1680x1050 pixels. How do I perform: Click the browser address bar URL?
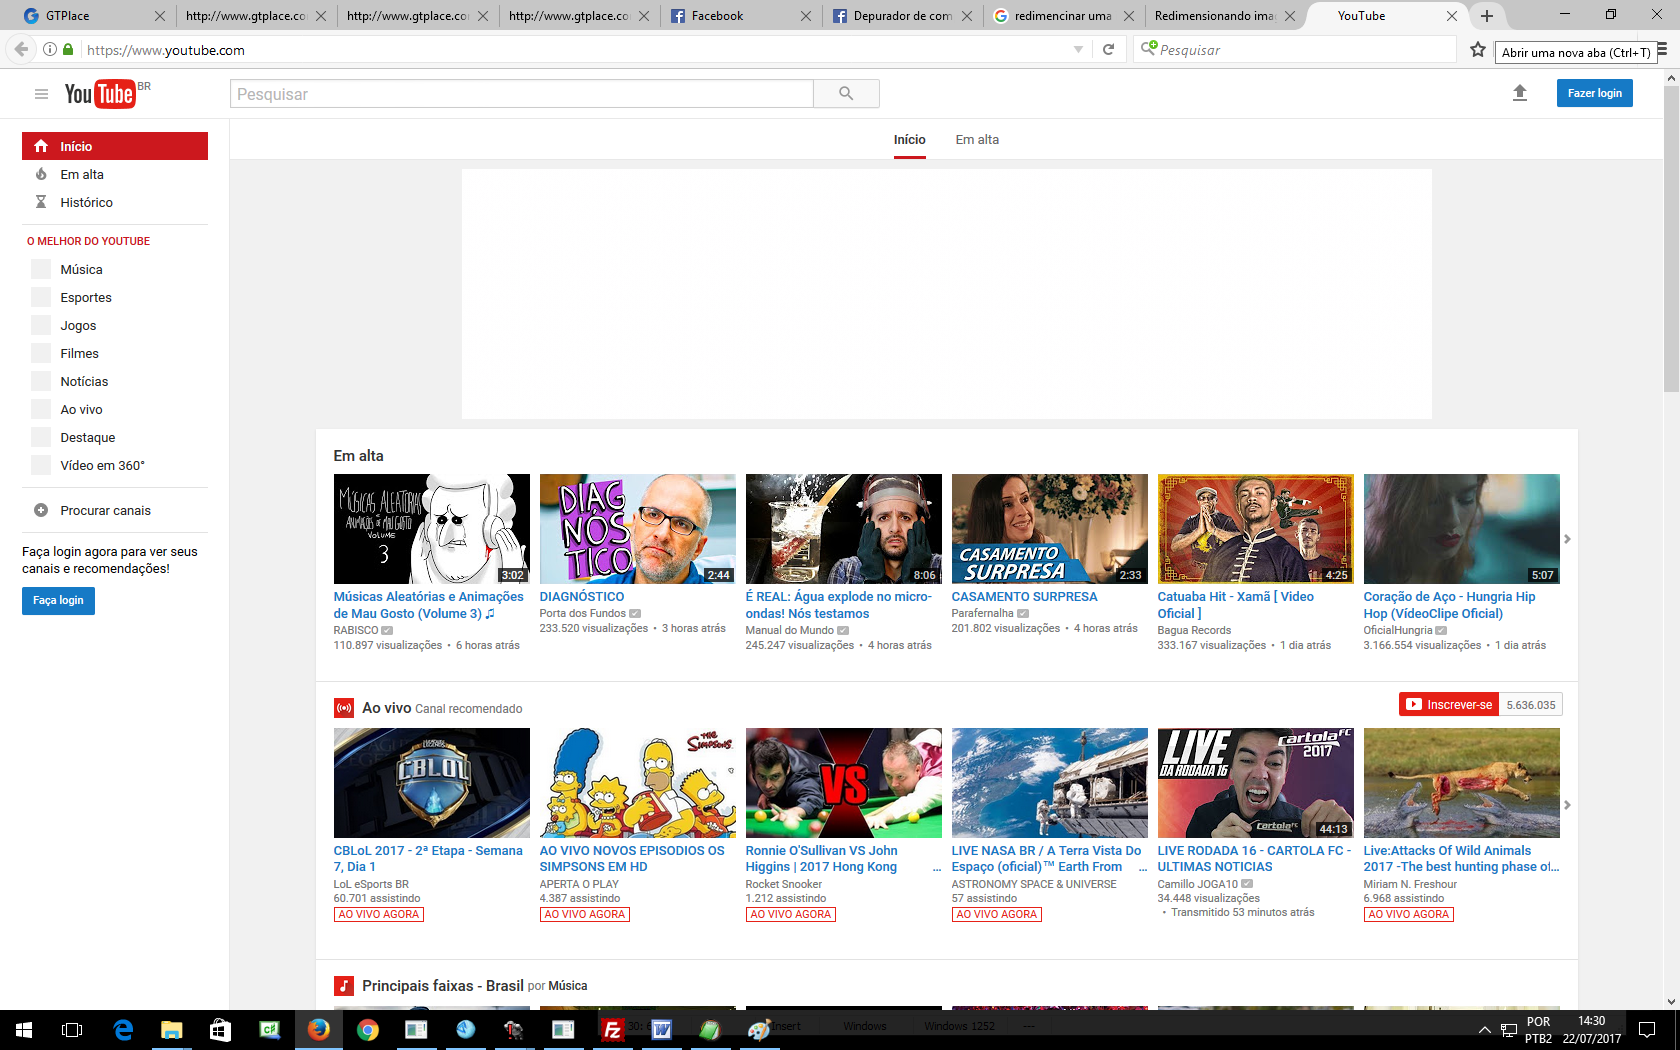165,50
